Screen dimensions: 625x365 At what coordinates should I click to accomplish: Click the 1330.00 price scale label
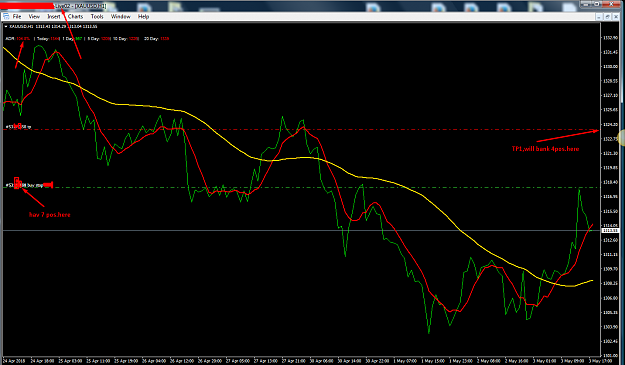pos(610,67)
